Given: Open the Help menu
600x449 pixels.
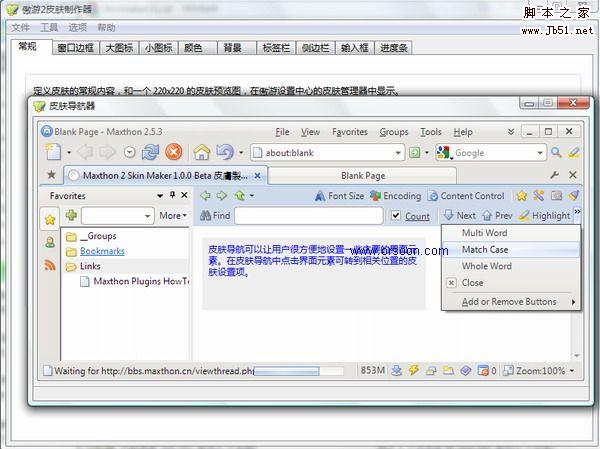Looking at the screenshot, I should point(463,132).
